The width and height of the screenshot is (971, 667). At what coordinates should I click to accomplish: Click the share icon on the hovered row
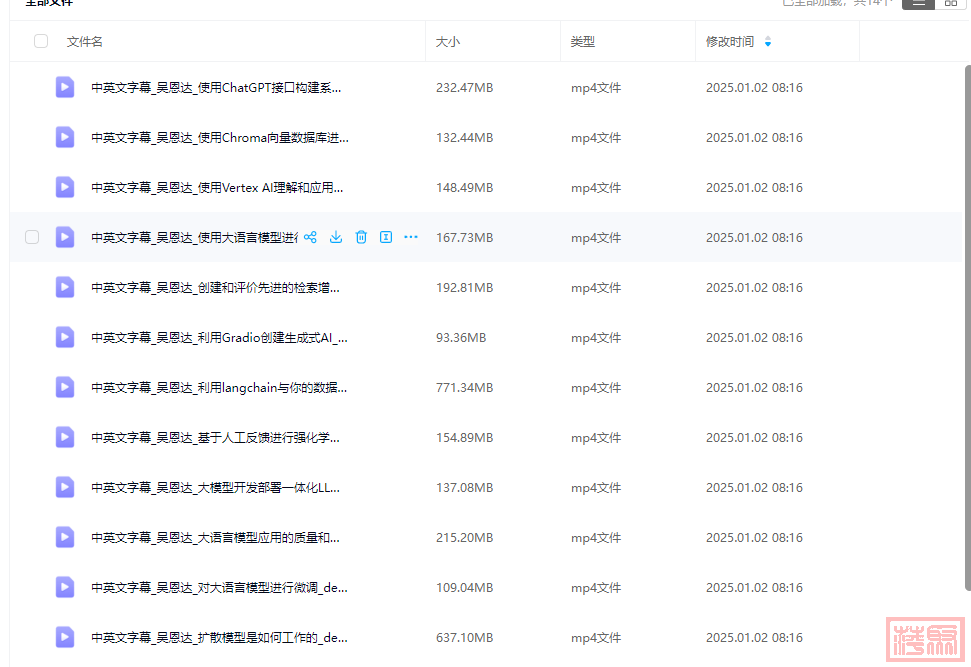(x=310, y=237)
